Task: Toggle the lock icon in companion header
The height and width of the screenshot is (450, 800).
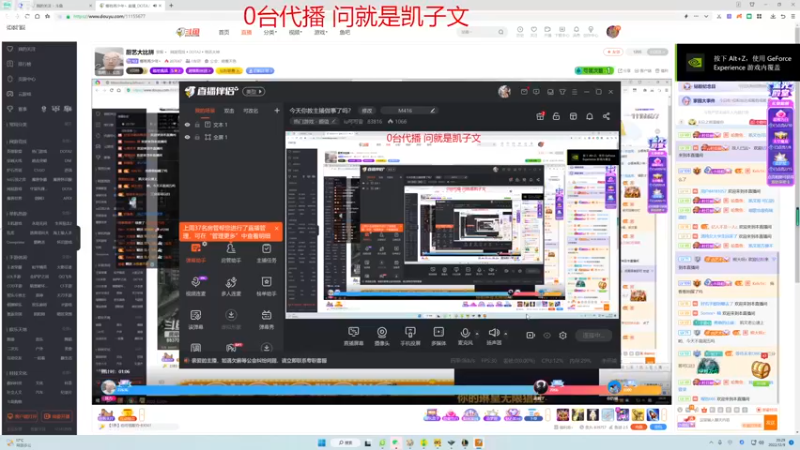Action: point(556,116)
